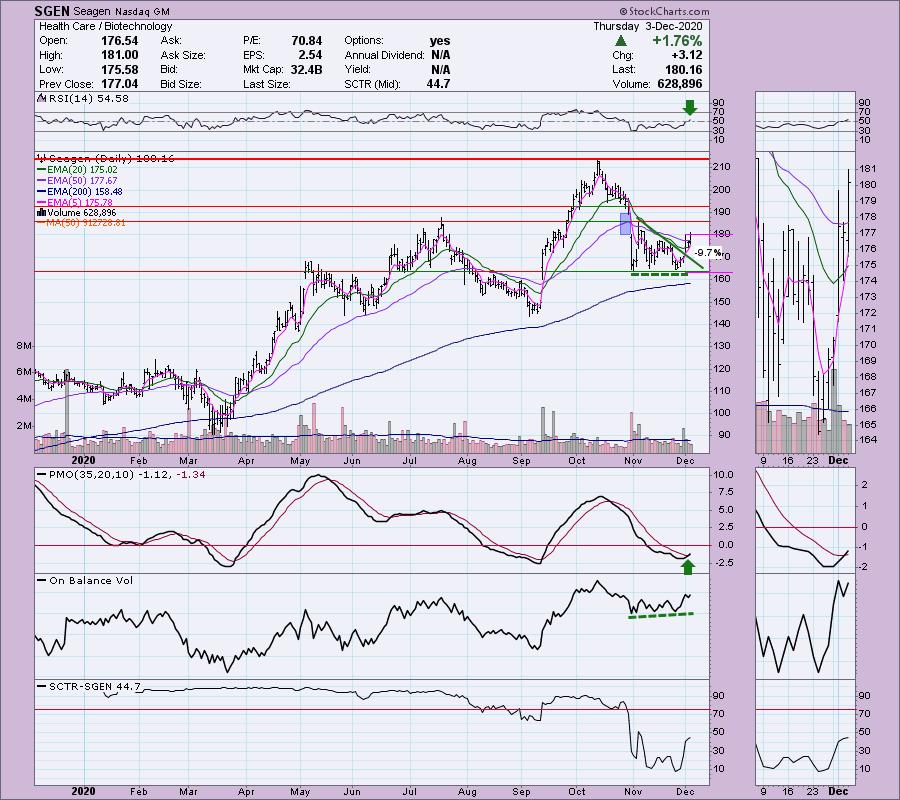Click the green up-triangle change indicator
The height and width of the screenshot is (800, 900).
pos(620,41)
